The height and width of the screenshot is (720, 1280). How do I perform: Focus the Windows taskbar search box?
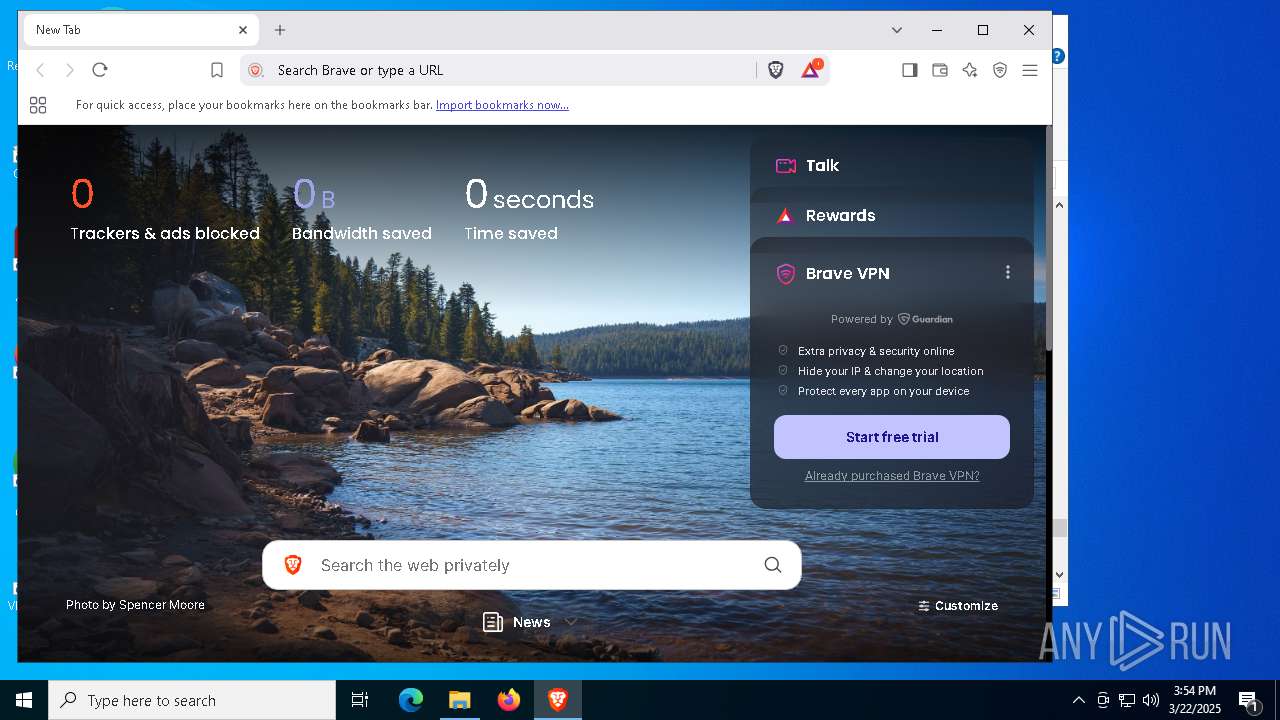pos(192,700)
